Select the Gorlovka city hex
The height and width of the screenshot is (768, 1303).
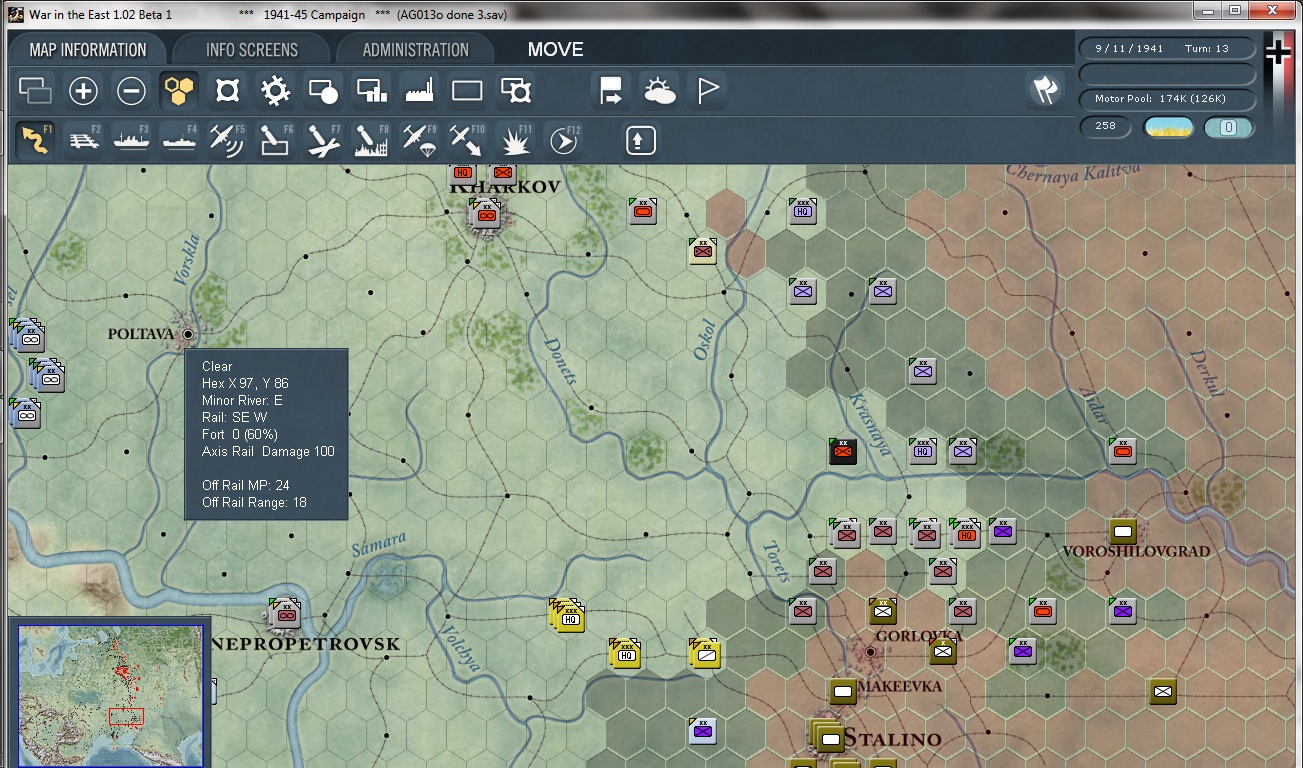[x=870, y=651]
